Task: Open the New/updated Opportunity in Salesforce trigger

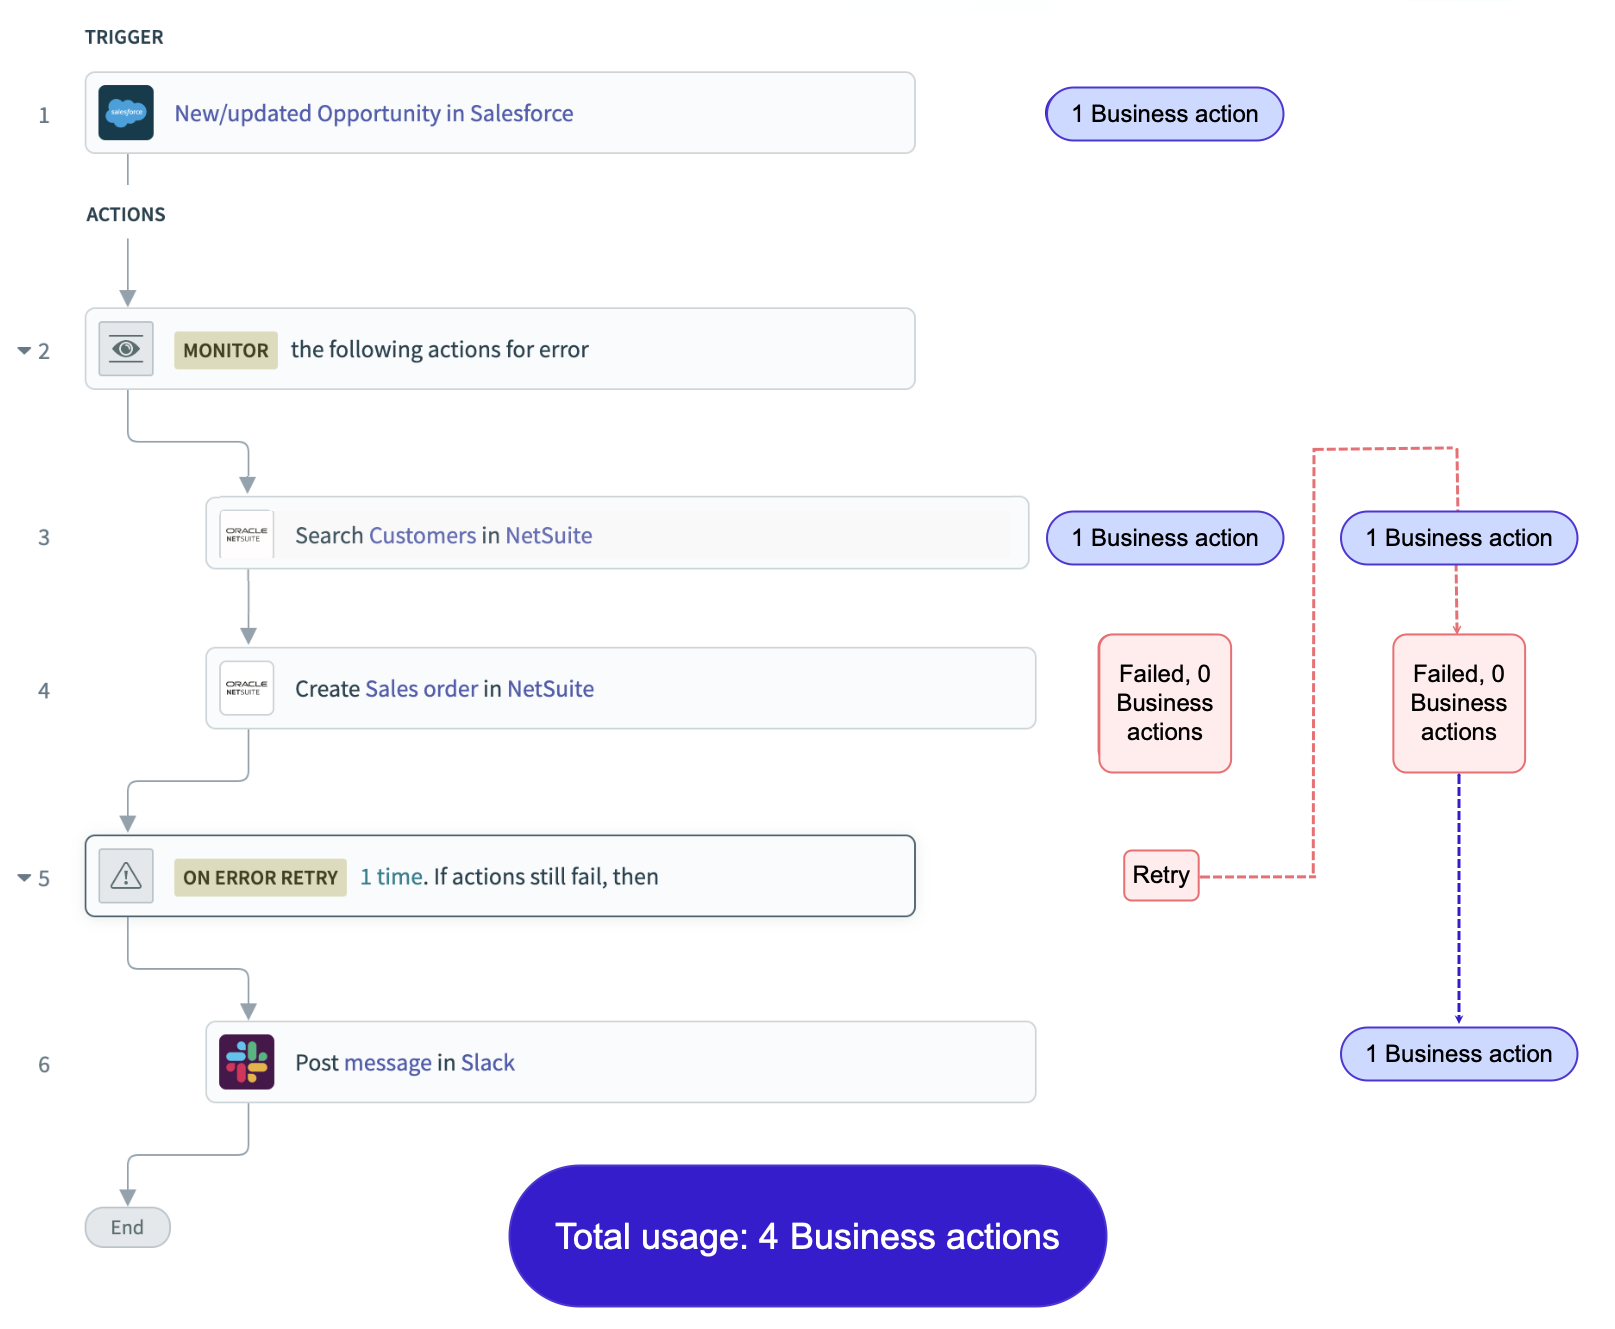Action: [373, 114]
